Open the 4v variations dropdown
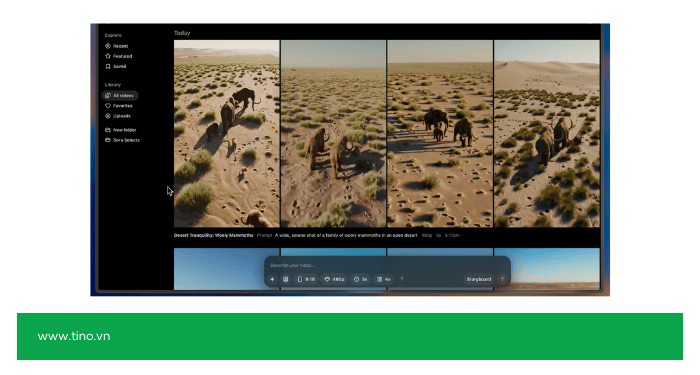The height and width of the screenshot is (375, 700). click(383, 279)
